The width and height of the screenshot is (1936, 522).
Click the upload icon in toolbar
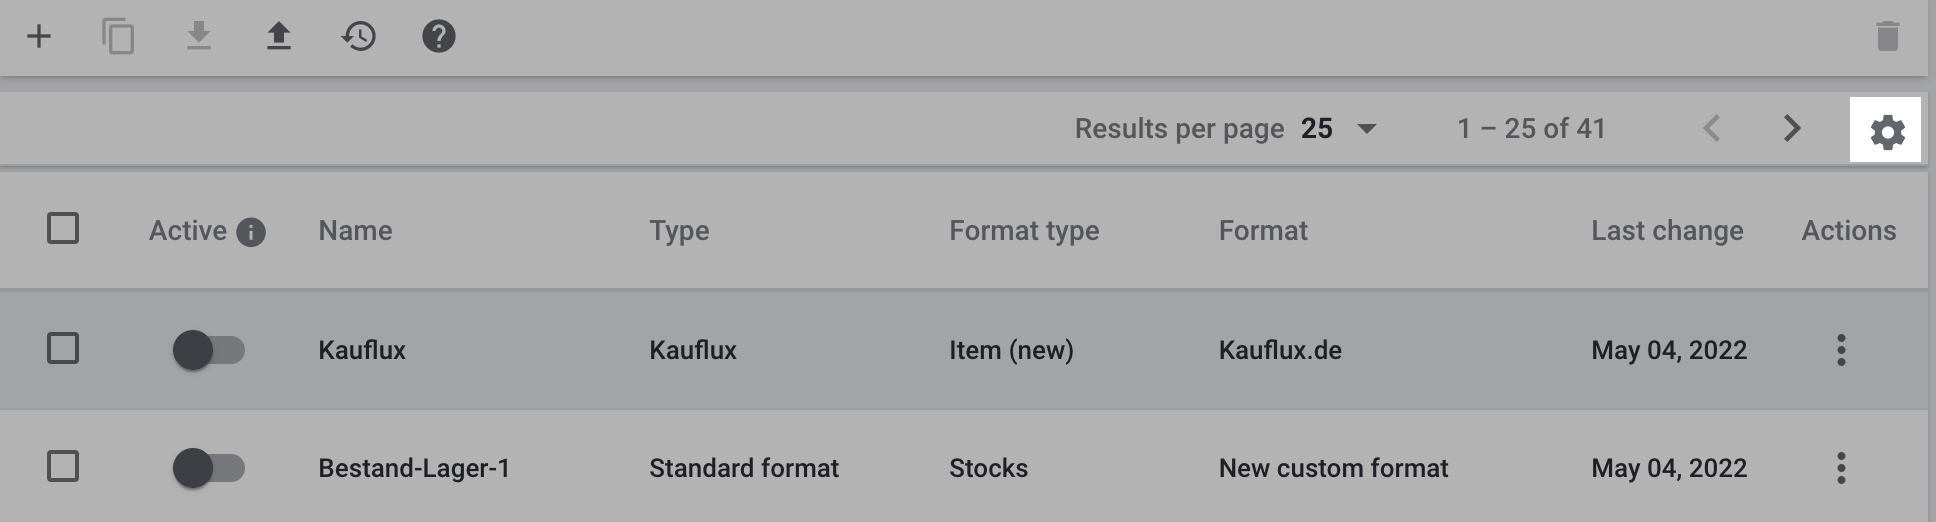point(279,37)
